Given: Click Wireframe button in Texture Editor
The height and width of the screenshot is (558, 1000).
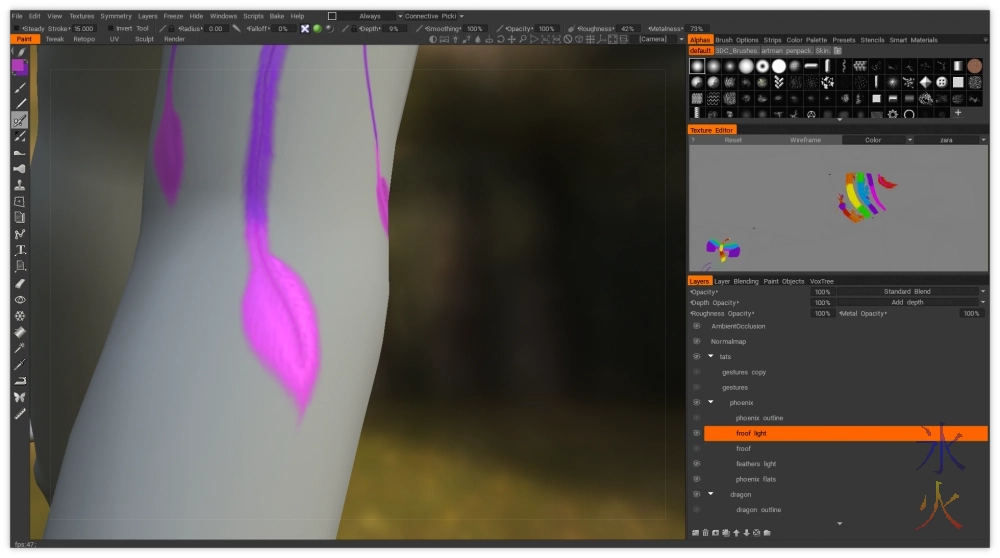Looking at the screenshot, I should [805, 140].
